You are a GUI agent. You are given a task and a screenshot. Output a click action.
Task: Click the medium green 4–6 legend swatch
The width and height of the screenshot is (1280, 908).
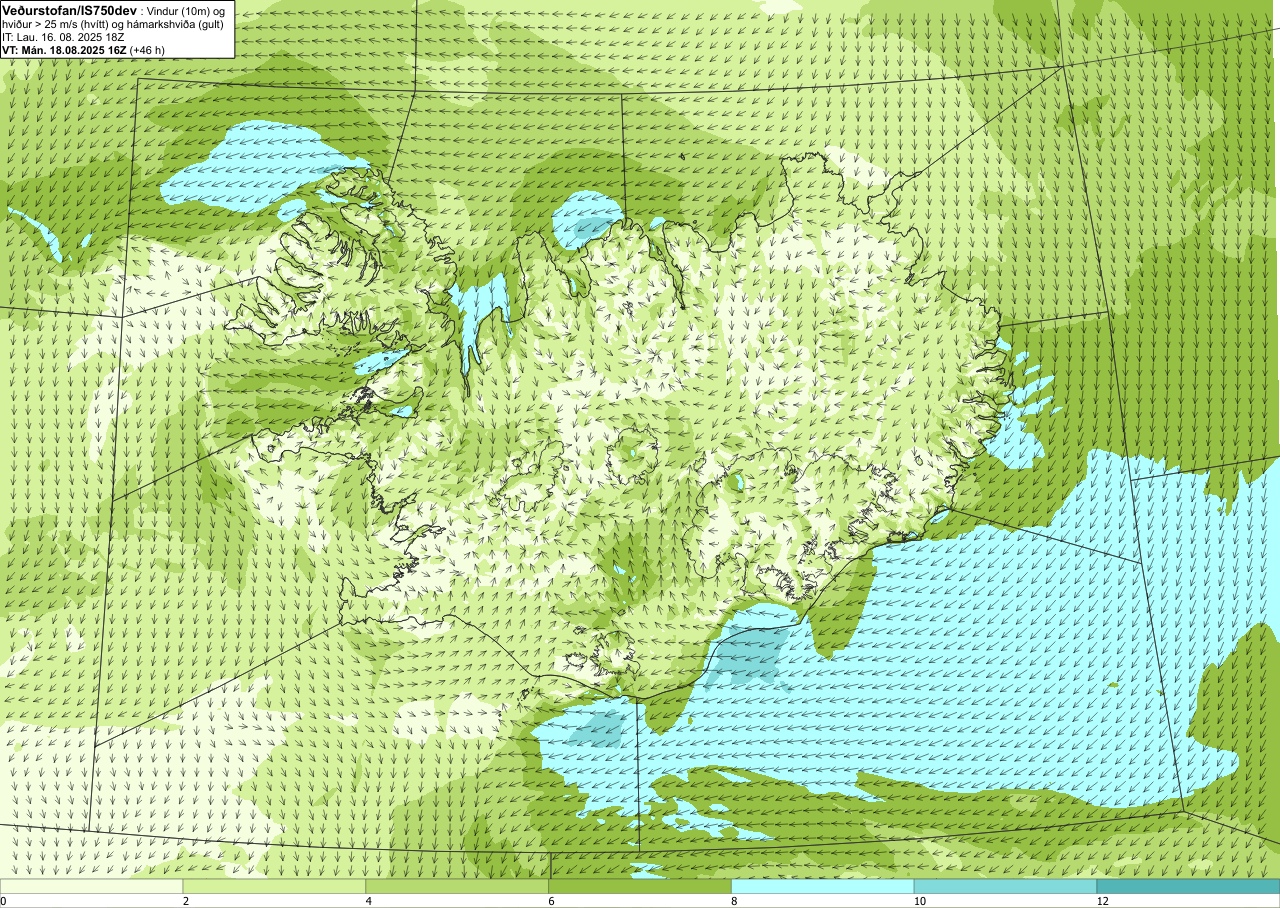457,886
